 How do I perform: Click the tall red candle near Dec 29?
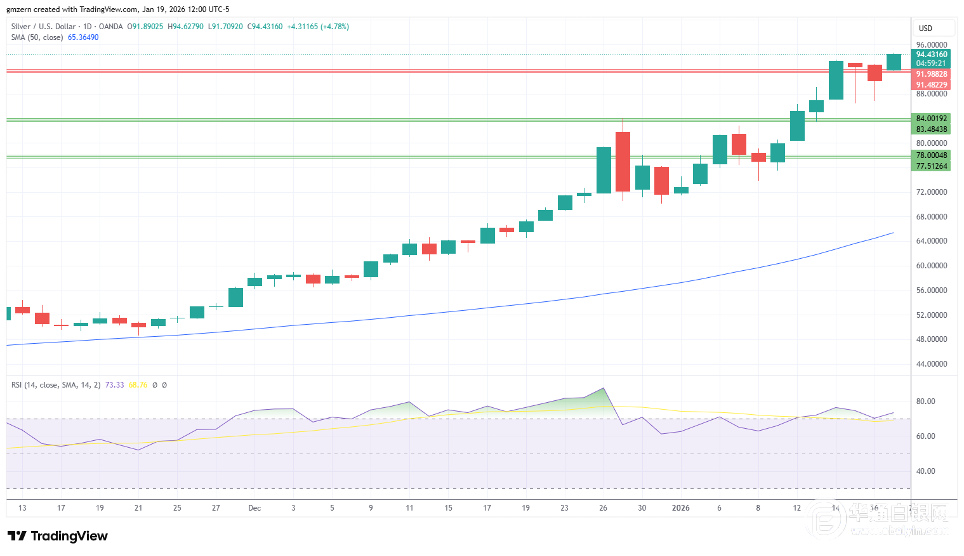[x=623, y=160]
